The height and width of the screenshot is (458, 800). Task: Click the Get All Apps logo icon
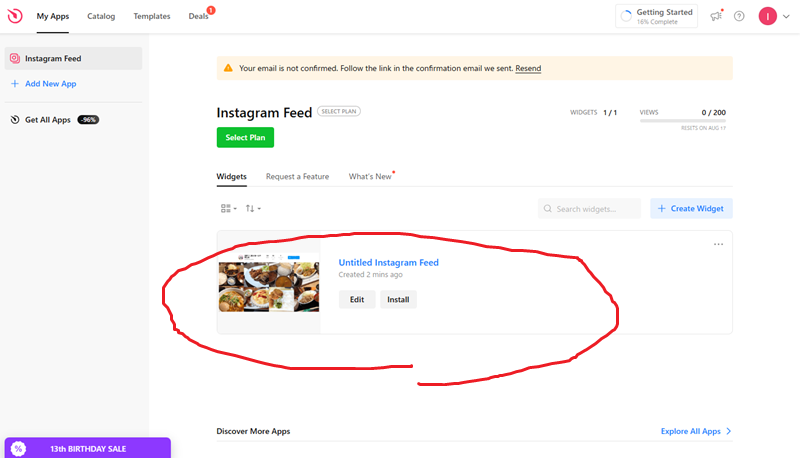pyautogui.click(x=15, y=120)
